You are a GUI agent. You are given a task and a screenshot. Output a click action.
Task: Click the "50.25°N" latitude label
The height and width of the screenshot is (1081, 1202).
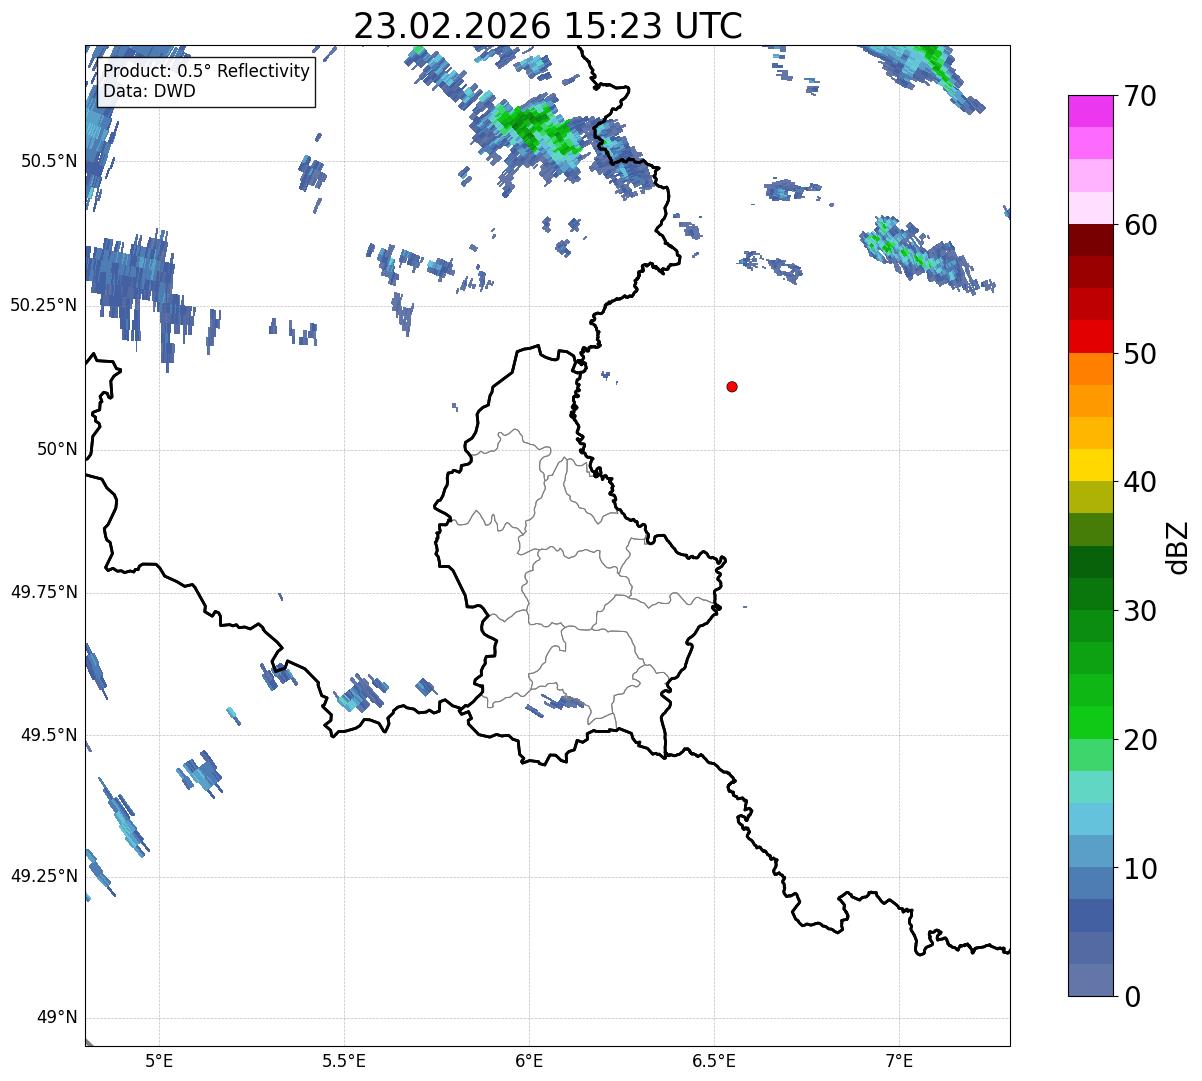click(44, 305)
